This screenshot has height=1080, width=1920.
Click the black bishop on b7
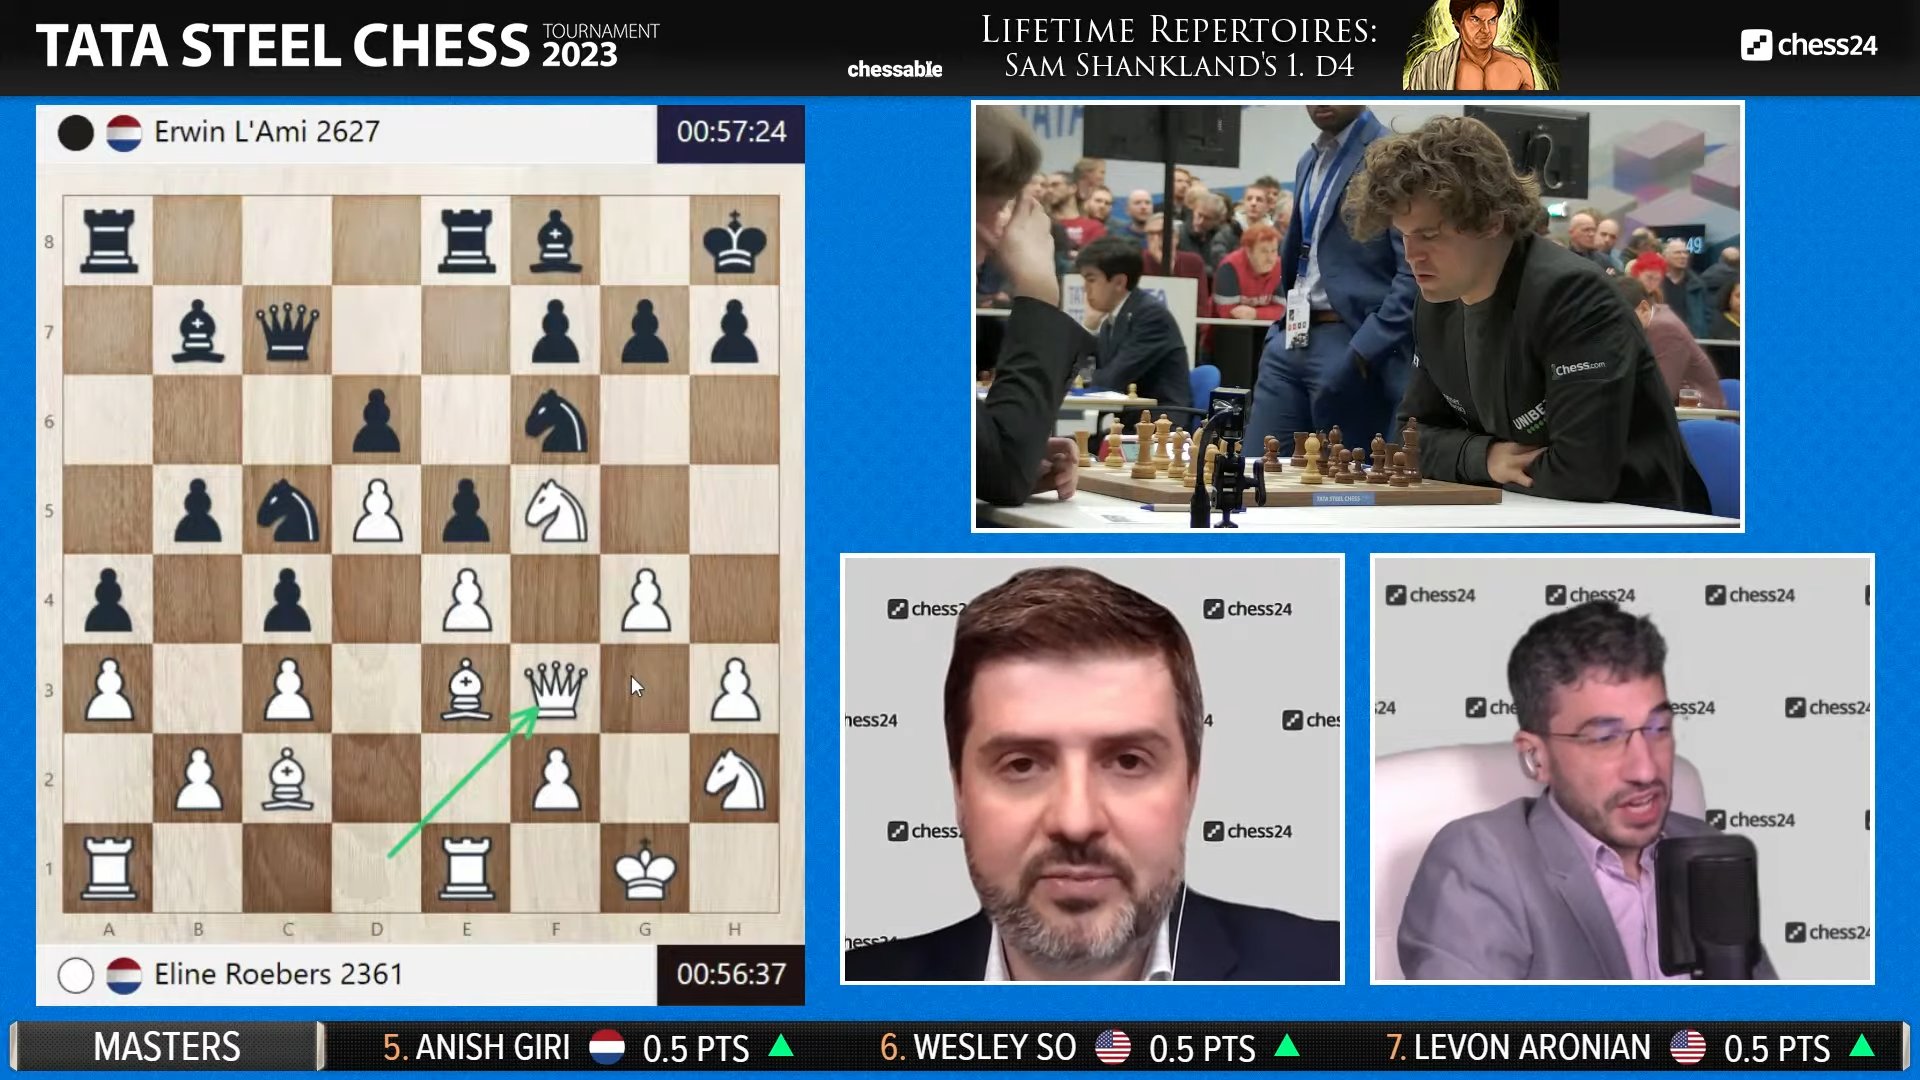[x=198, y=331]
